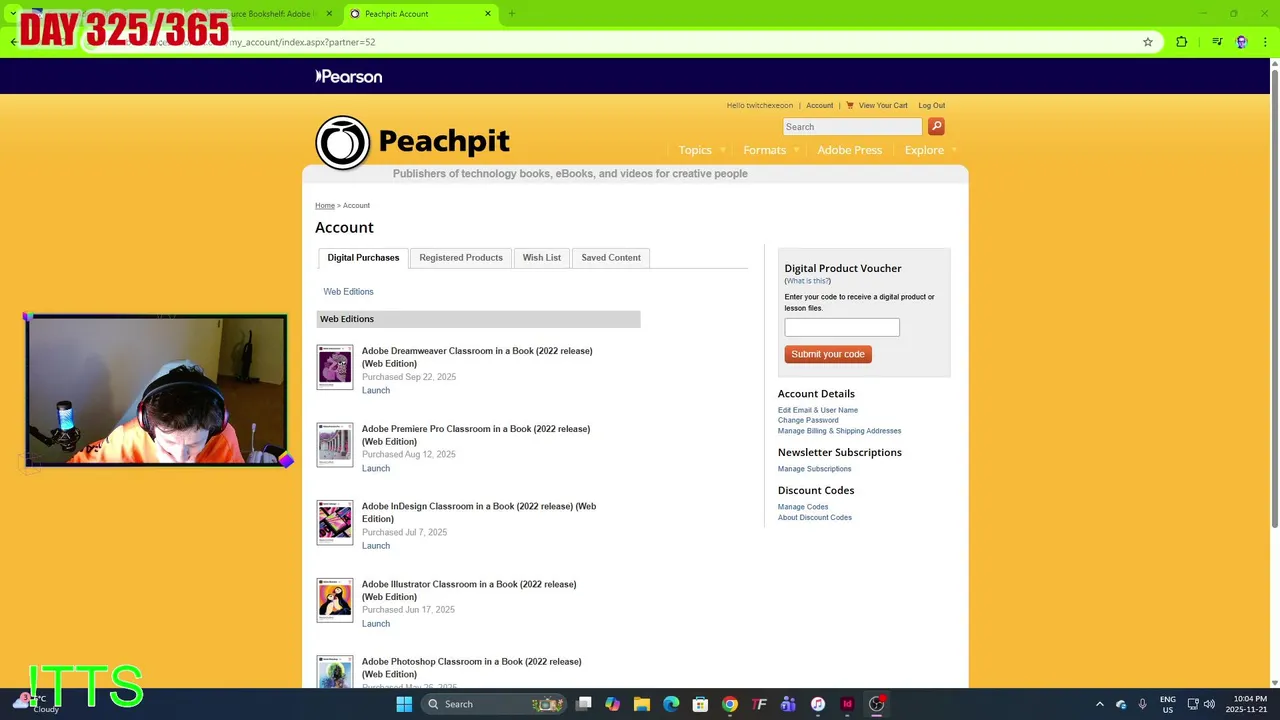Open the OBS Studio taskbar icon
Screen dimensions: 1280x720
pyautogui.click(x=877, y=704)
